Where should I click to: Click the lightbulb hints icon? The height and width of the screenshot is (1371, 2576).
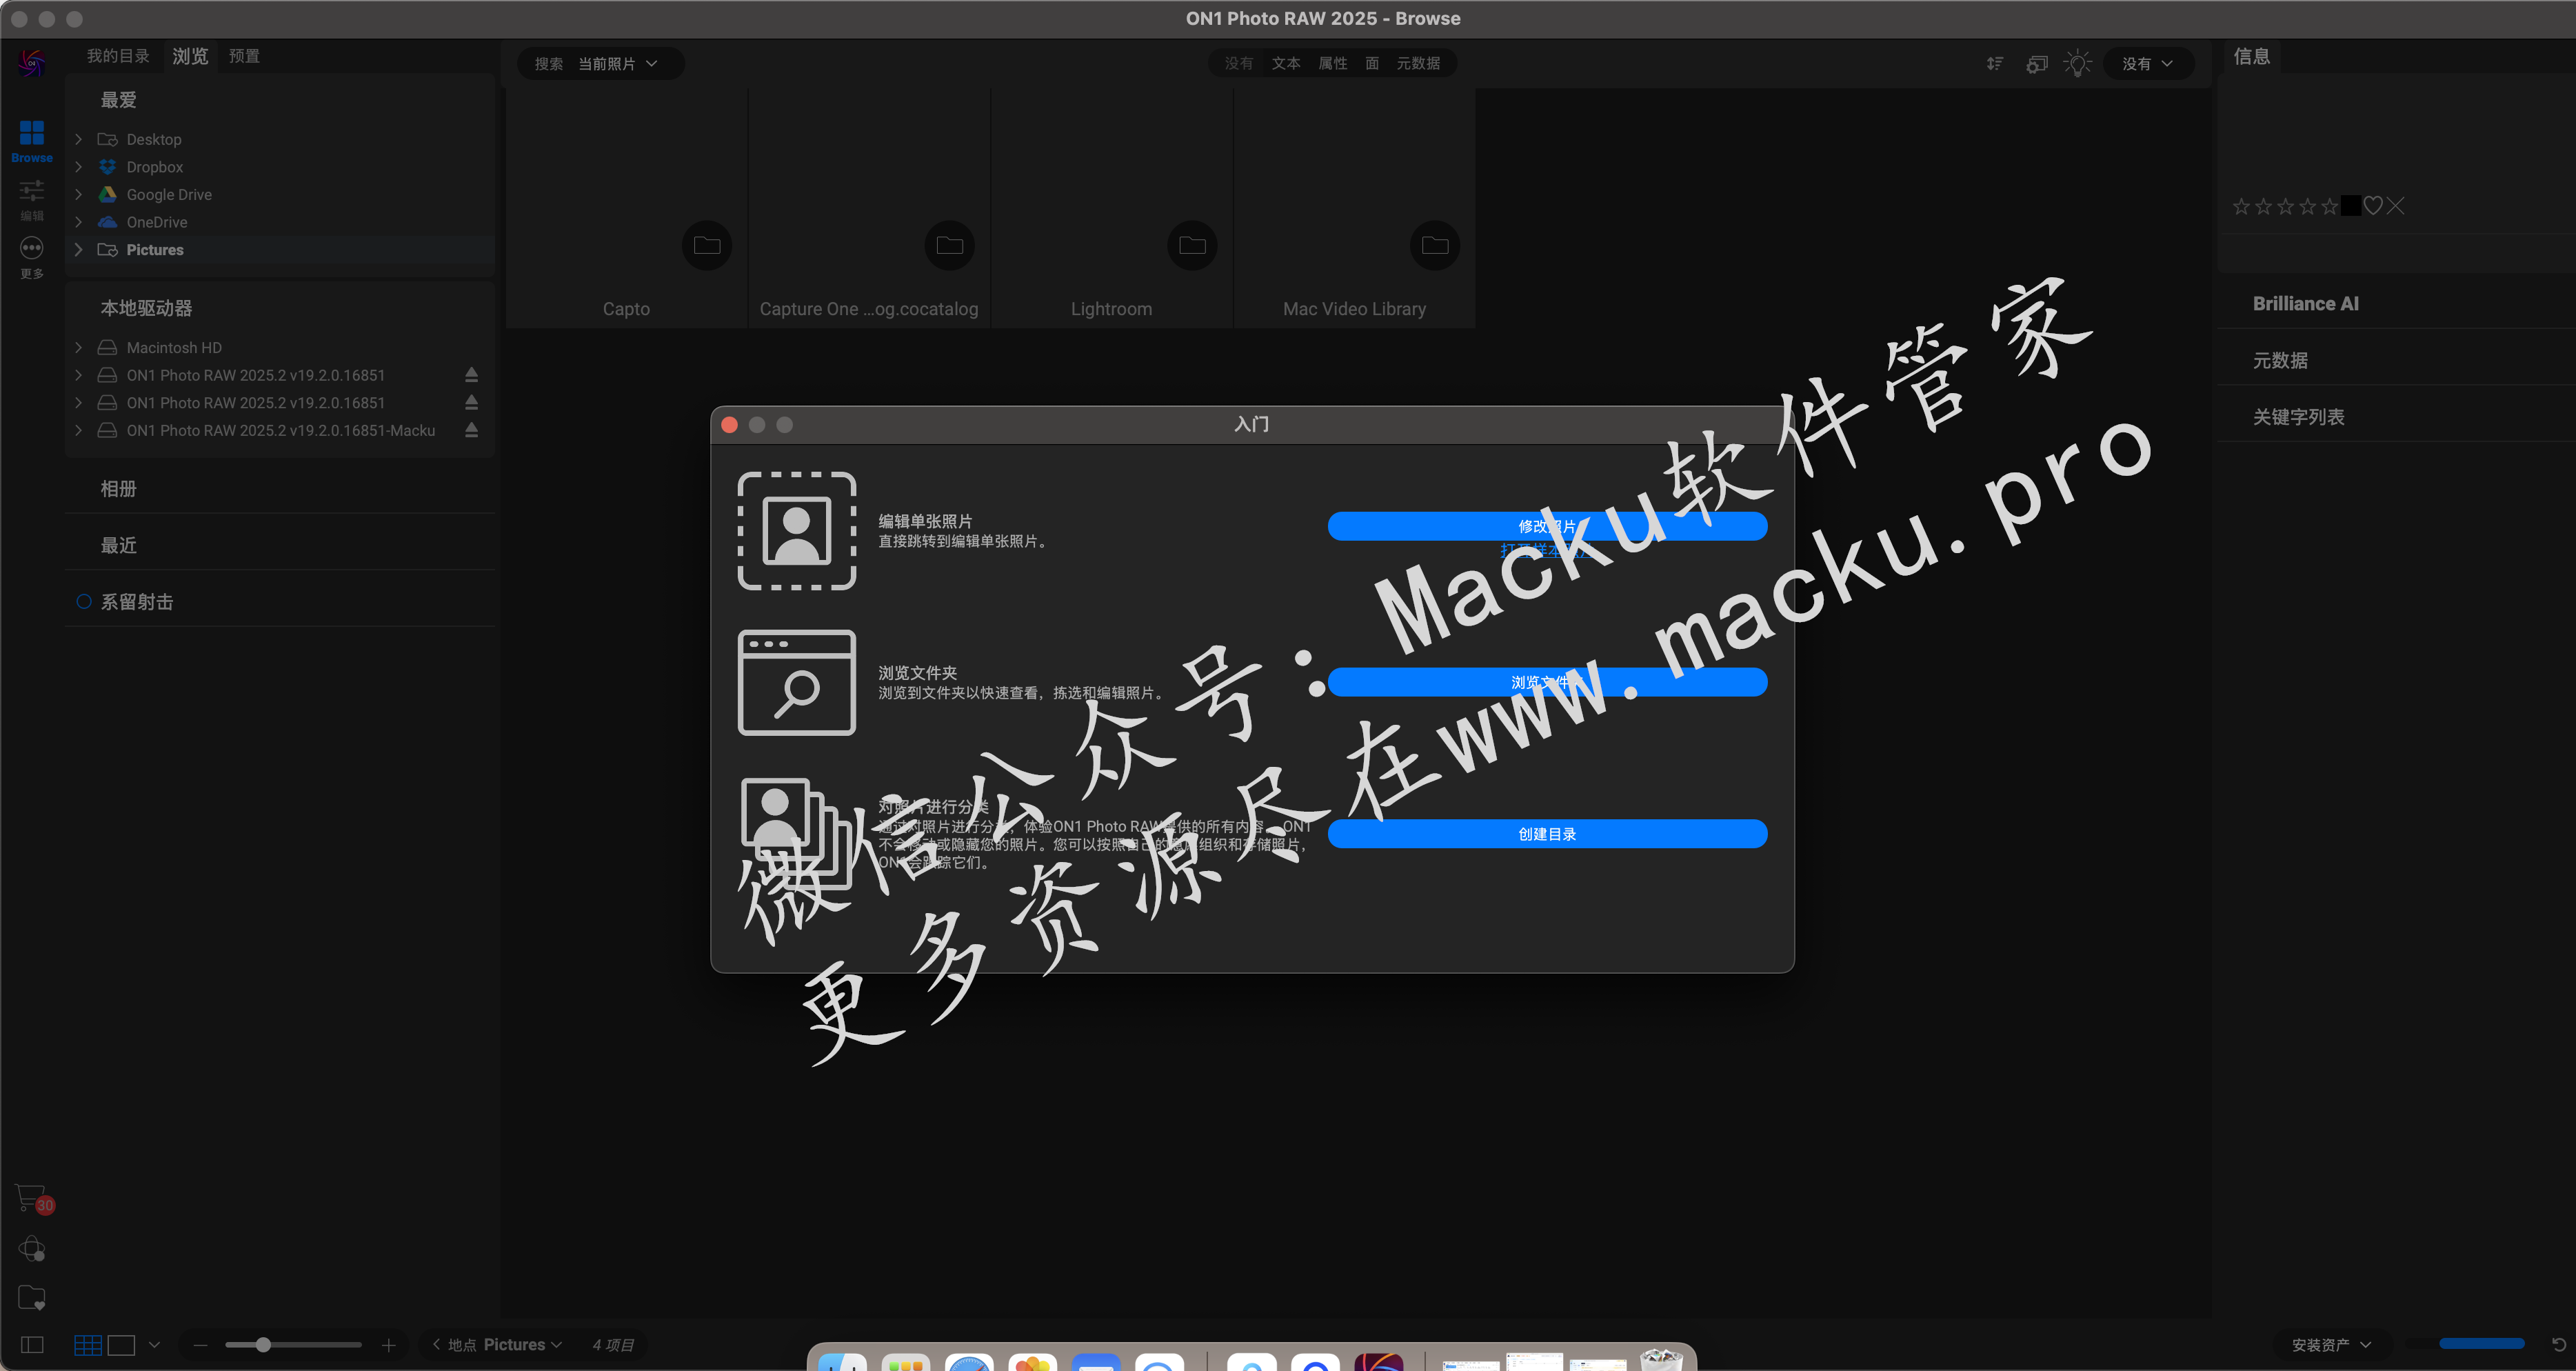click(2078, 64)
